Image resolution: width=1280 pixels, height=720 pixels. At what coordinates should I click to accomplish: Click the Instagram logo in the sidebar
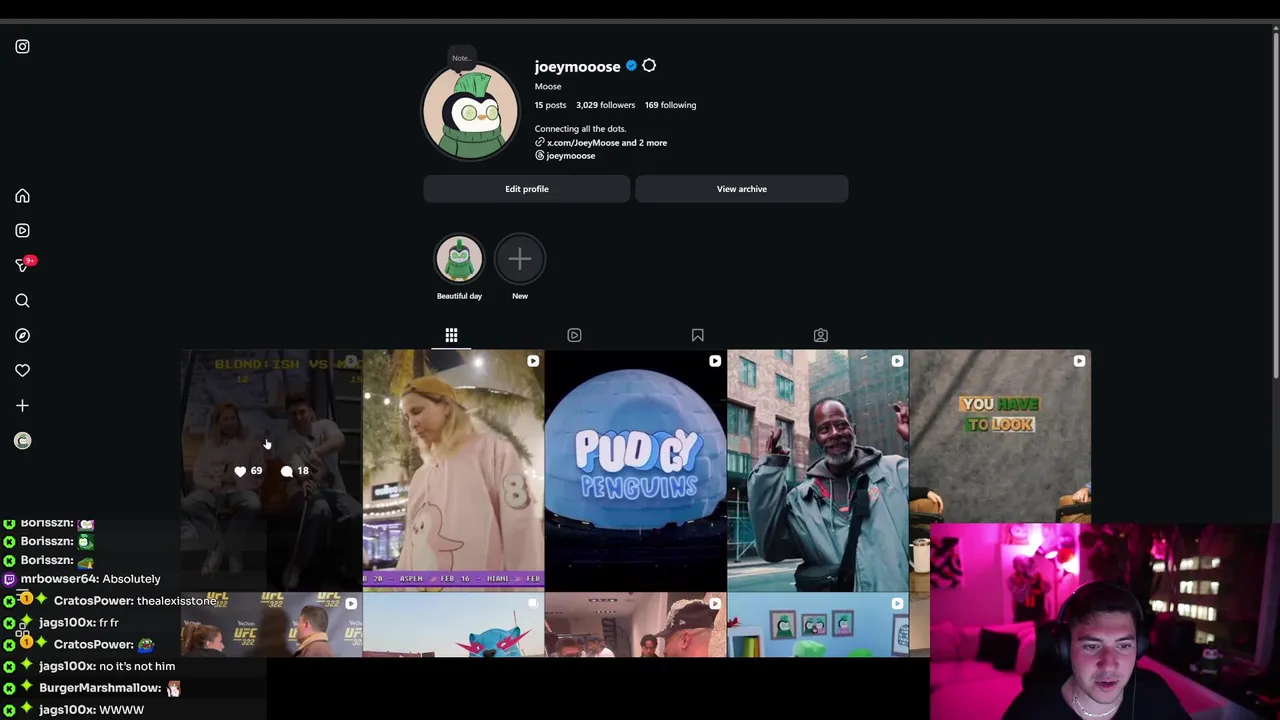22,47
